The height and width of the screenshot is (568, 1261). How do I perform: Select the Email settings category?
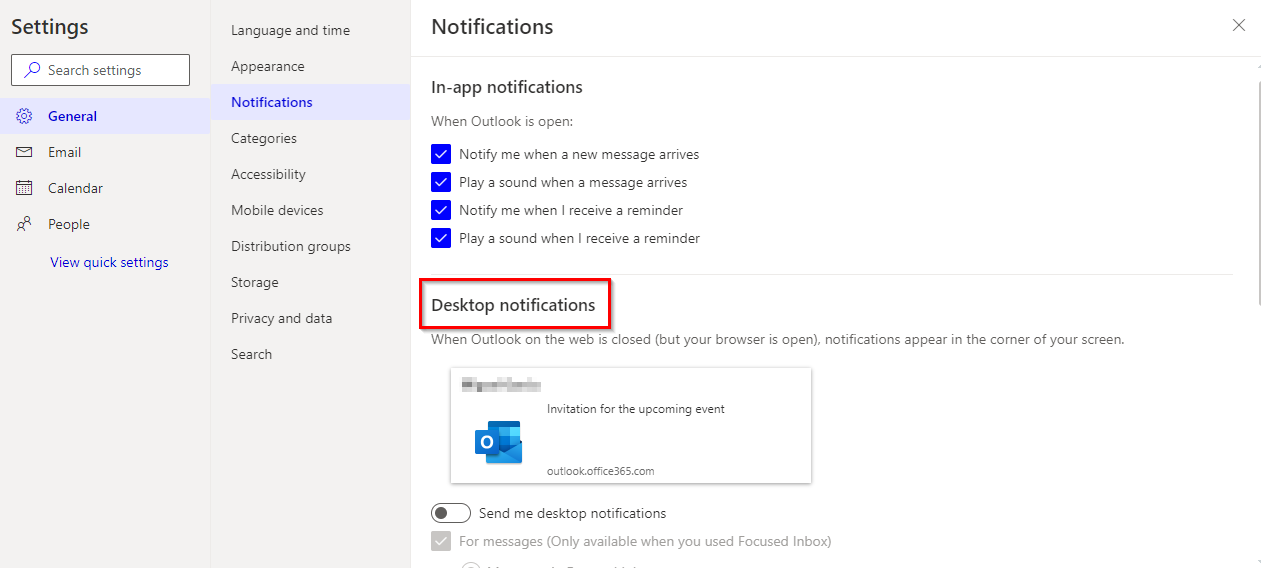pyautogui.click(x=105, y=152)
